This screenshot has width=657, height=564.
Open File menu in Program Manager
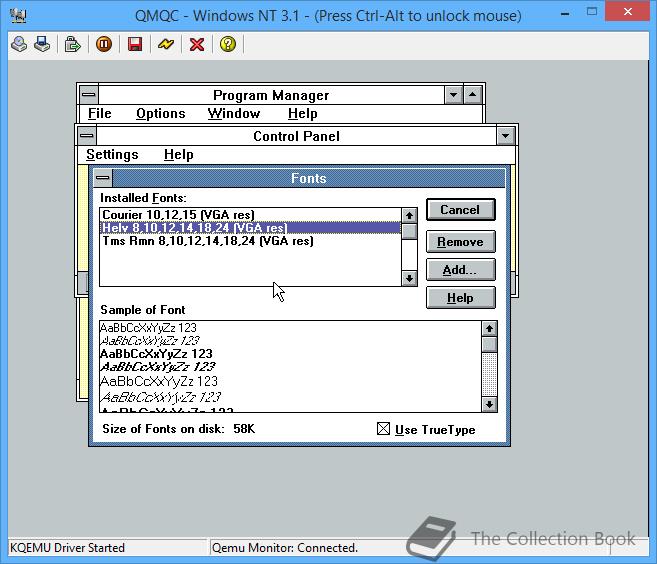coord(100,114)
